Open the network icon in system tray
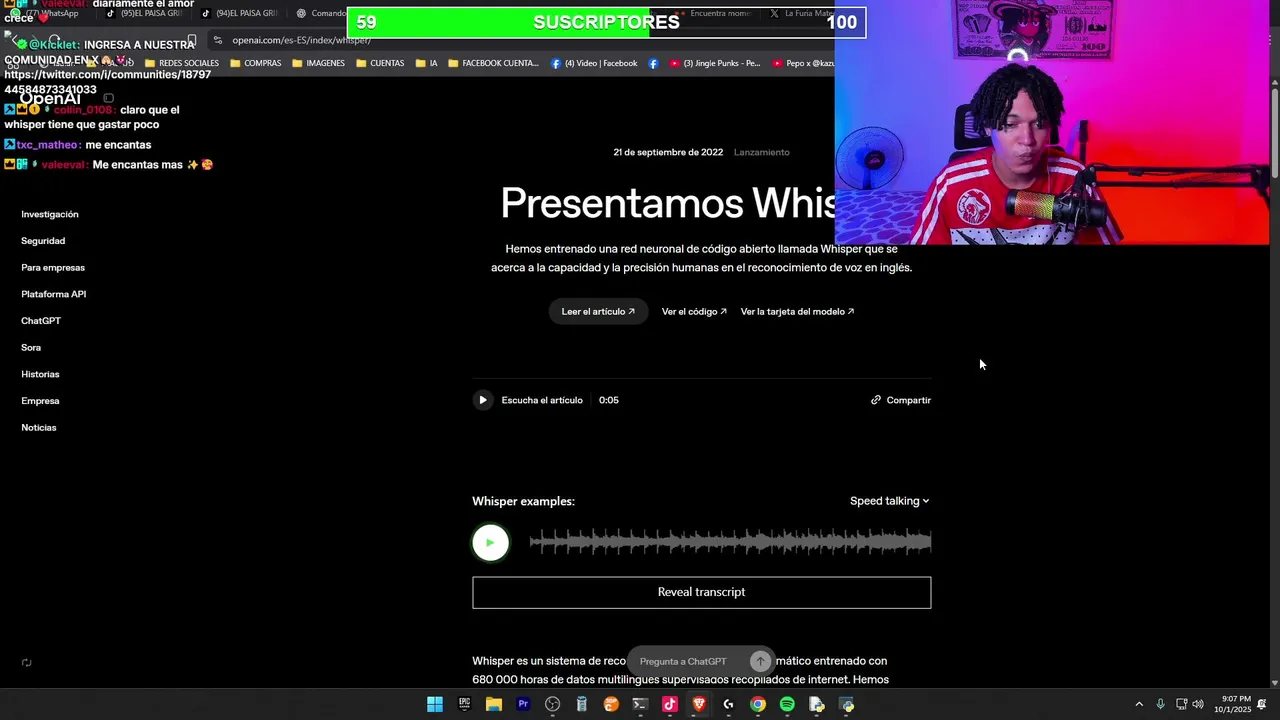Screen dimensions: 1280x720 pos(1181,705)
